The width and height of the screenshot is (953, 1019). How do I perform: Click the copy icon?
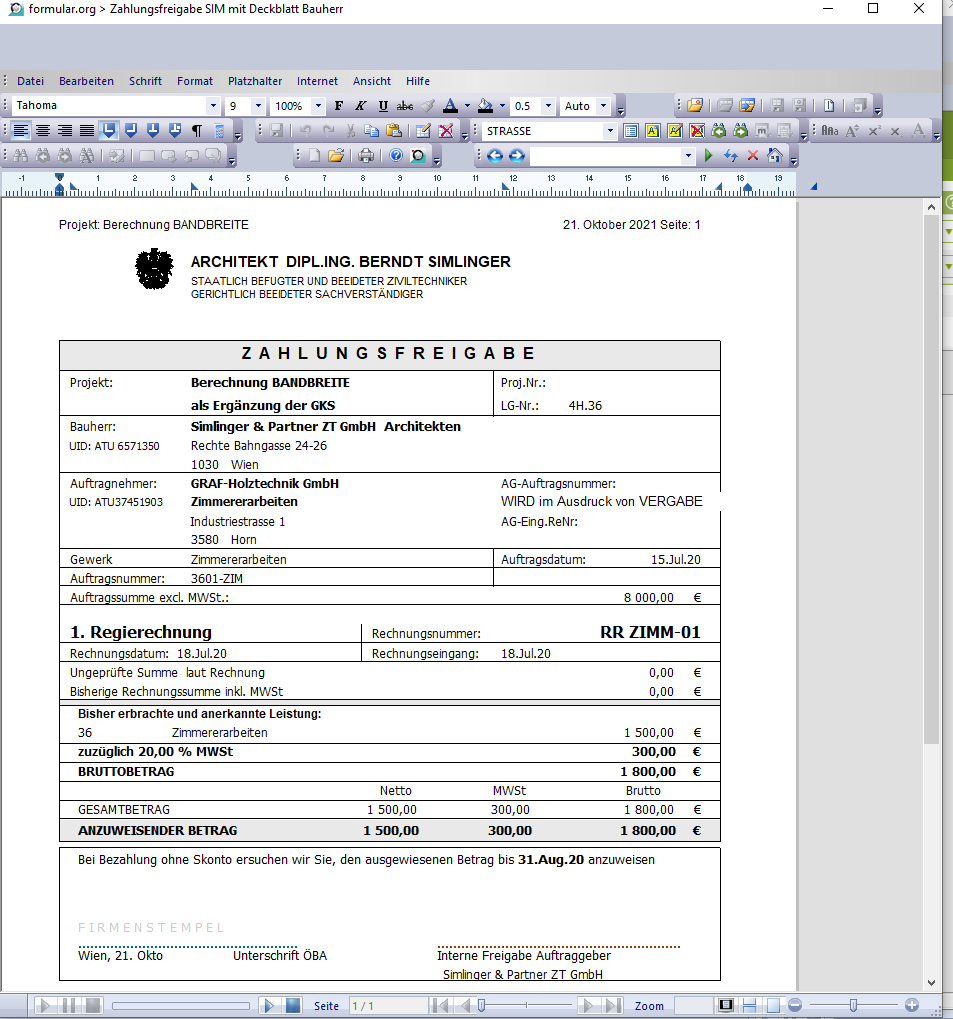372,131
